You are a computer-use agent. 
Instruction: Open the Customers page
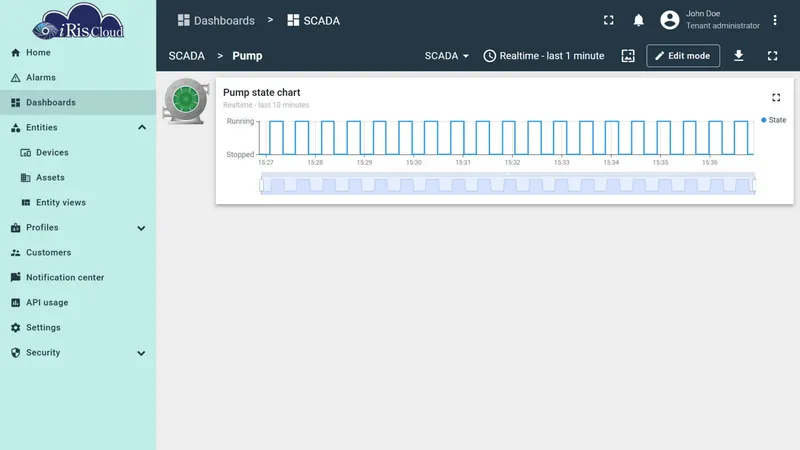click(x=78, y=253)
